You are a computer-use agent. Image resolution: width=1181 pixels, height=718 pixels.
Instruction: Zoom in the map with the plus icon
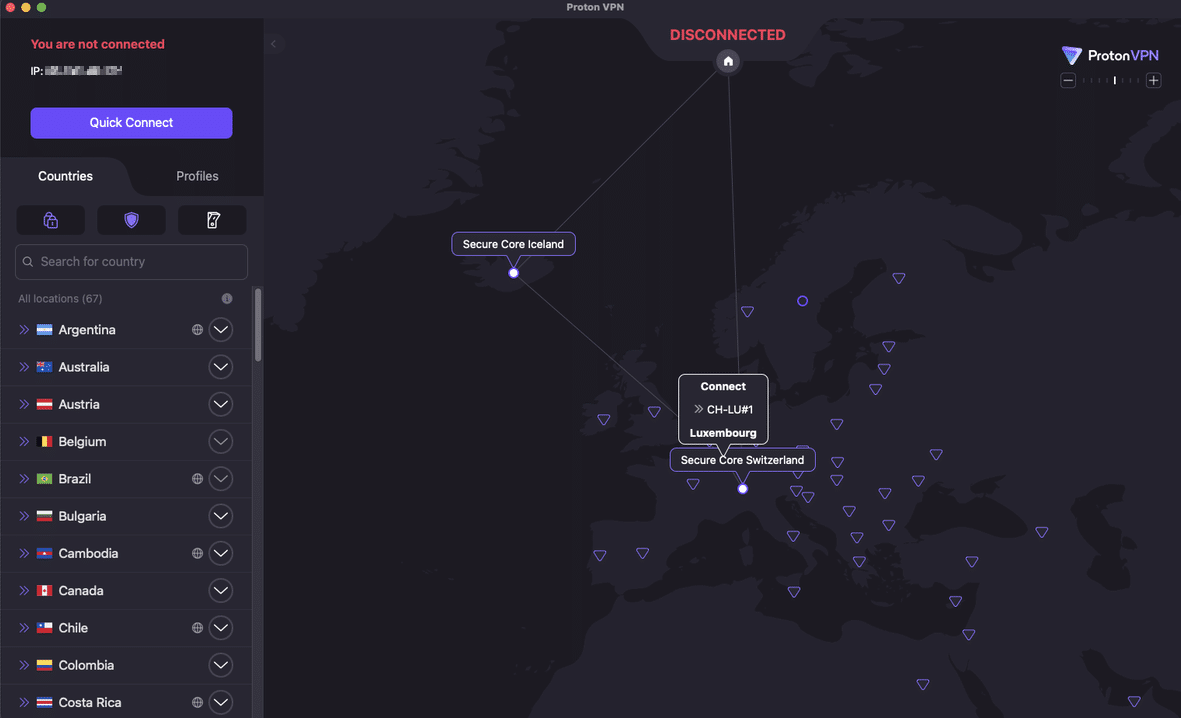click(x=1153, y=81)
